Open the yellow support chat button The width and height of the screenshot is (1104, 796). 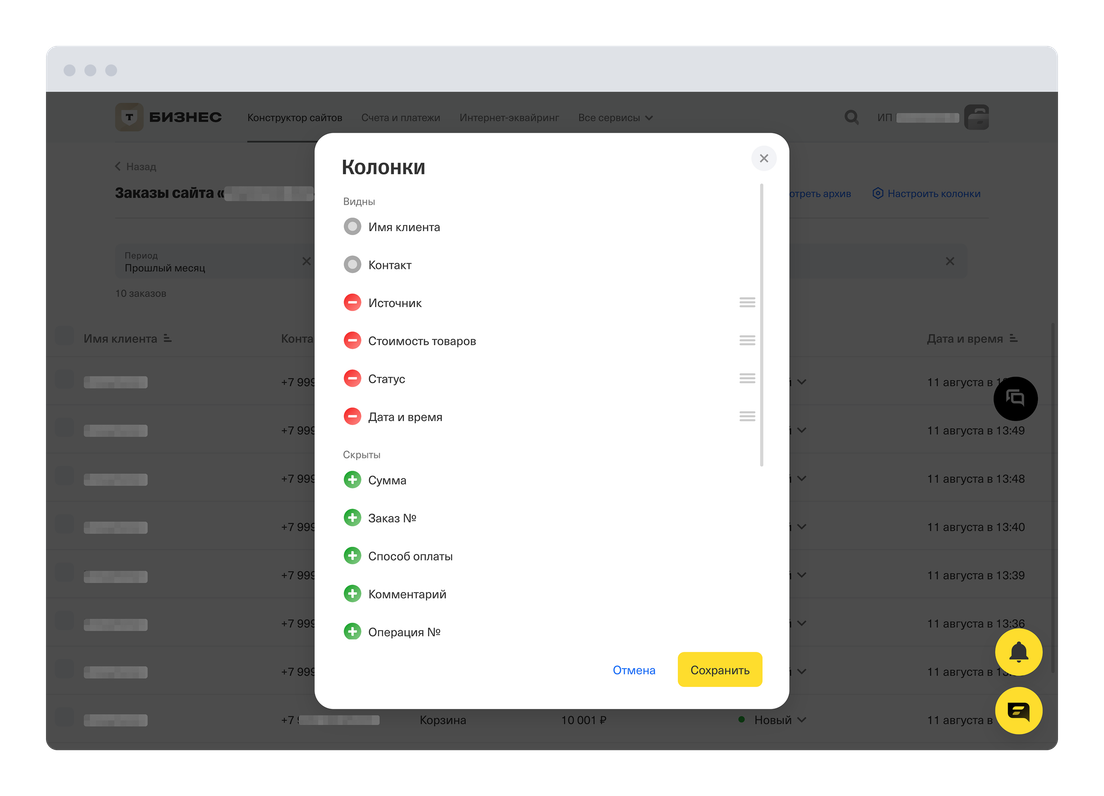(x=1018, y=711)
